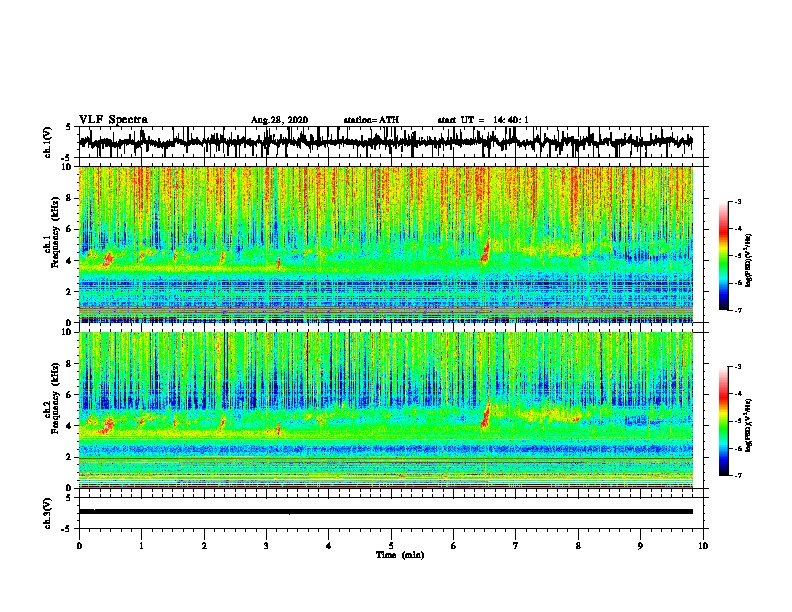Click the ch.1 voltage waveform trace
792x612 pixels.
385,142
